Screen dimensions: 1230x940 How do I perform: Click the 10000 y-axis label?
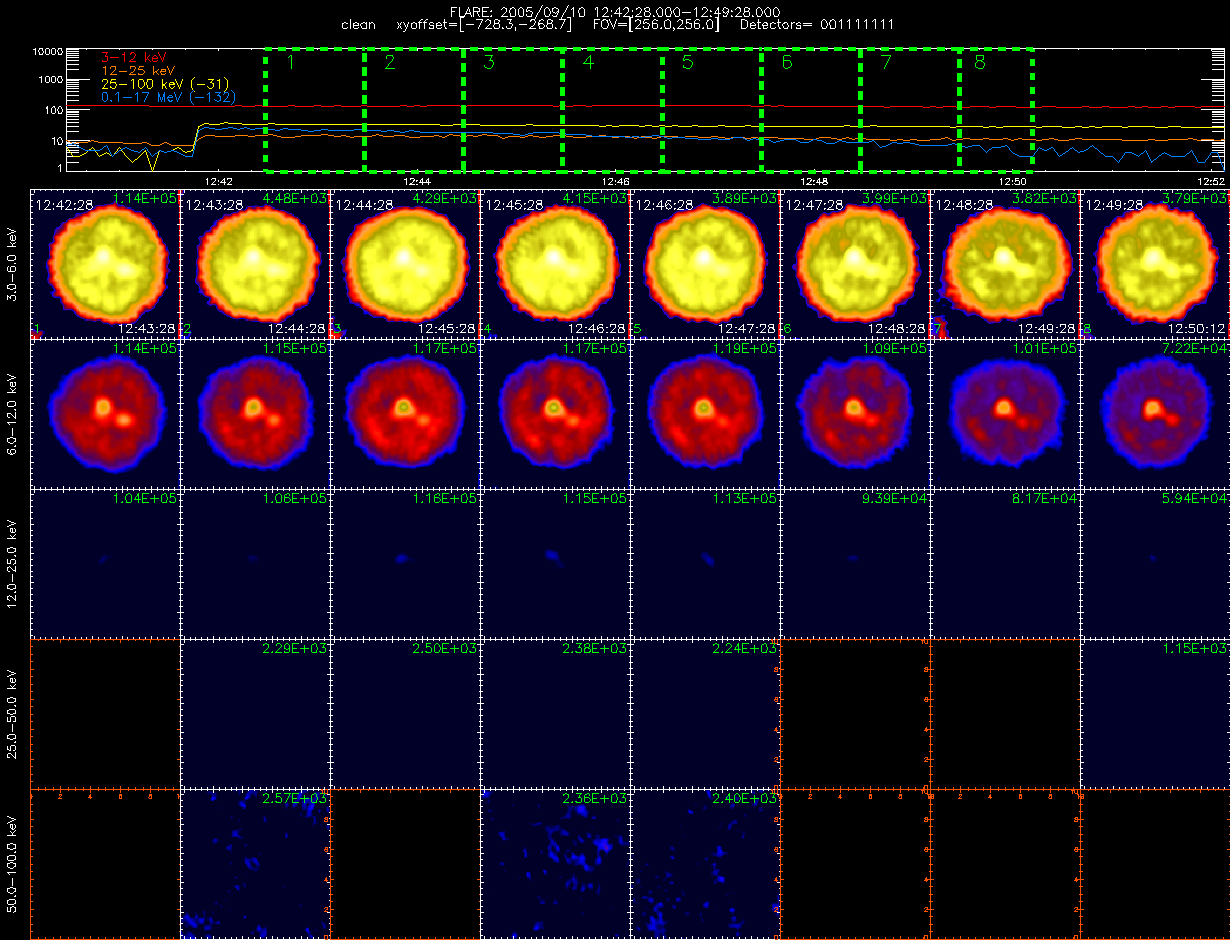[48, 50]
